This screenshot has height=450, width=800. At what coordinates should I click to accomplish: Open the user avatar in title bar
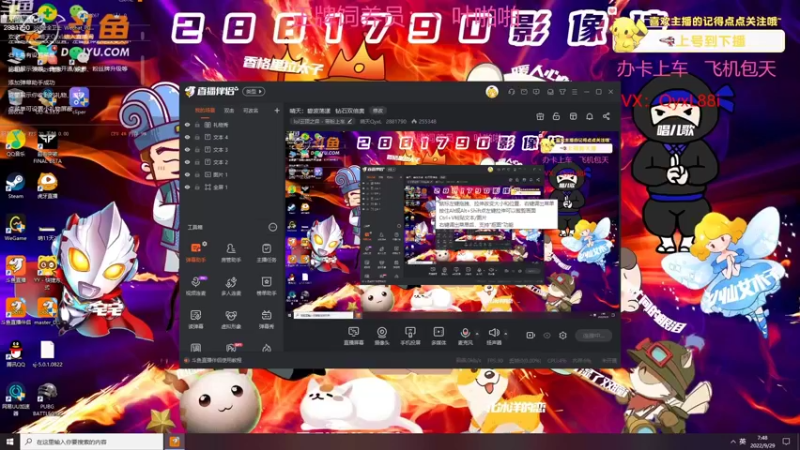[x=492, y=92]
